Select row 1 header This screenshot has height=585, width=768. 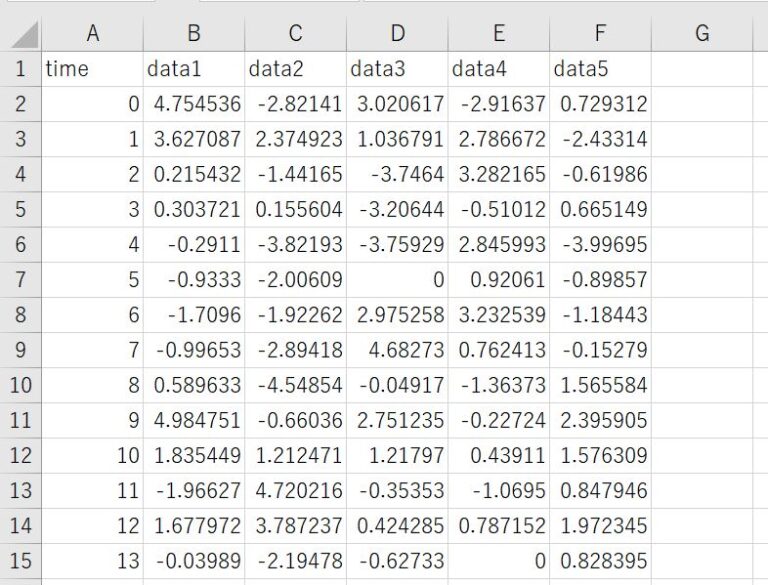[20, 69]
